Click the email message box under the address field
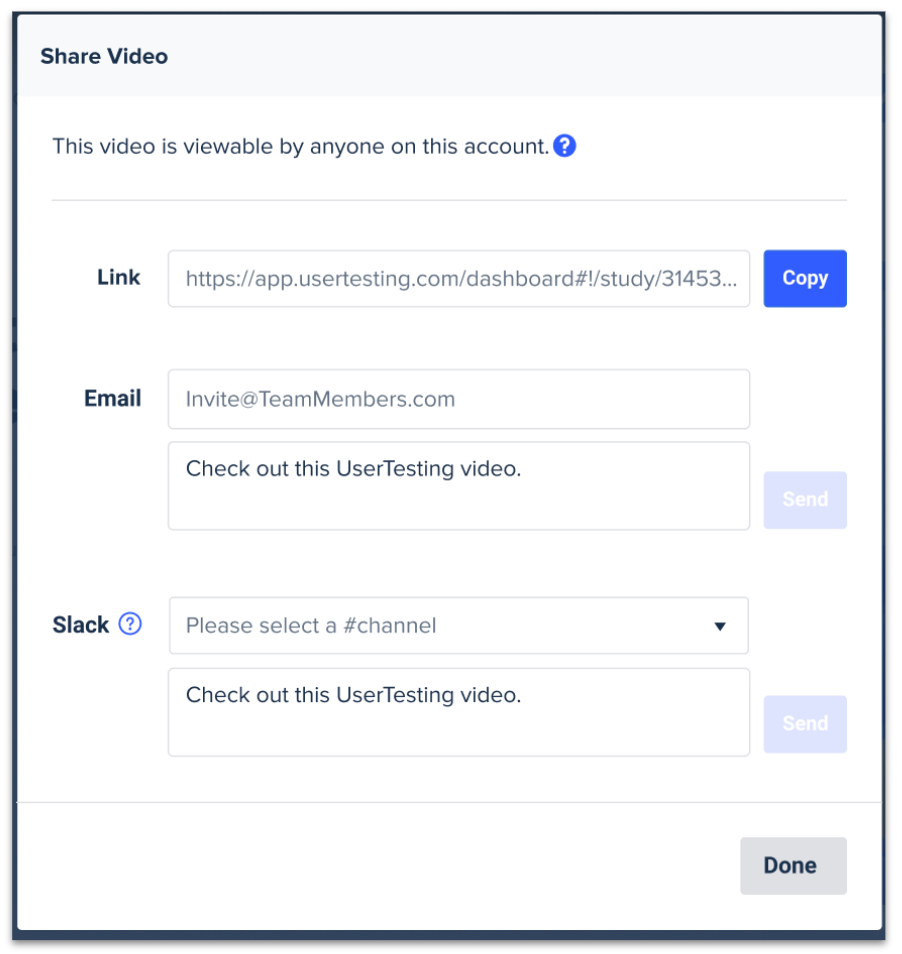Image resolution: width=902 pixels, height=954 pixels. coord(459,486)
